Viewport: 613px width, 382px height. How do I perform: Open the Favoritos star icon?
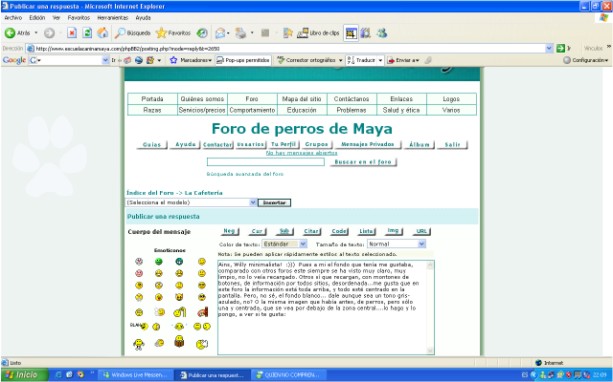161,33
